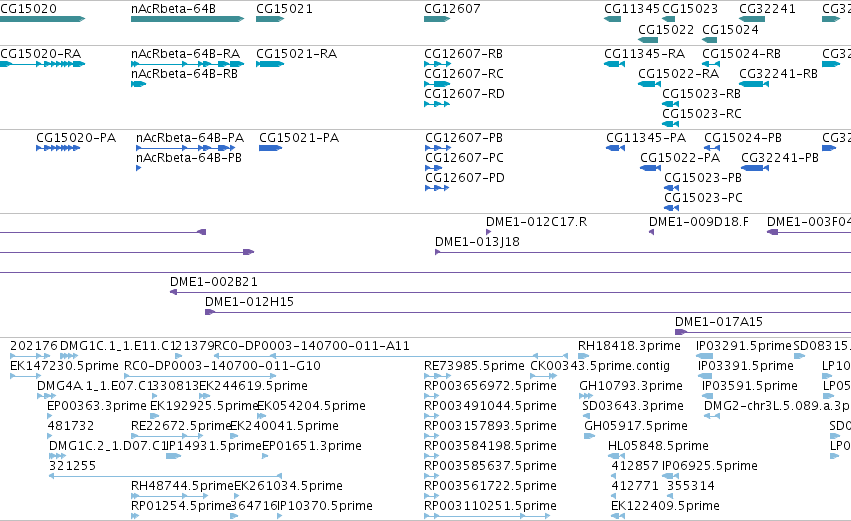Image resolution: width=851 pixels, height=521 pixels.
Task: Select transcript CG15023-RB
Action: 702,94
